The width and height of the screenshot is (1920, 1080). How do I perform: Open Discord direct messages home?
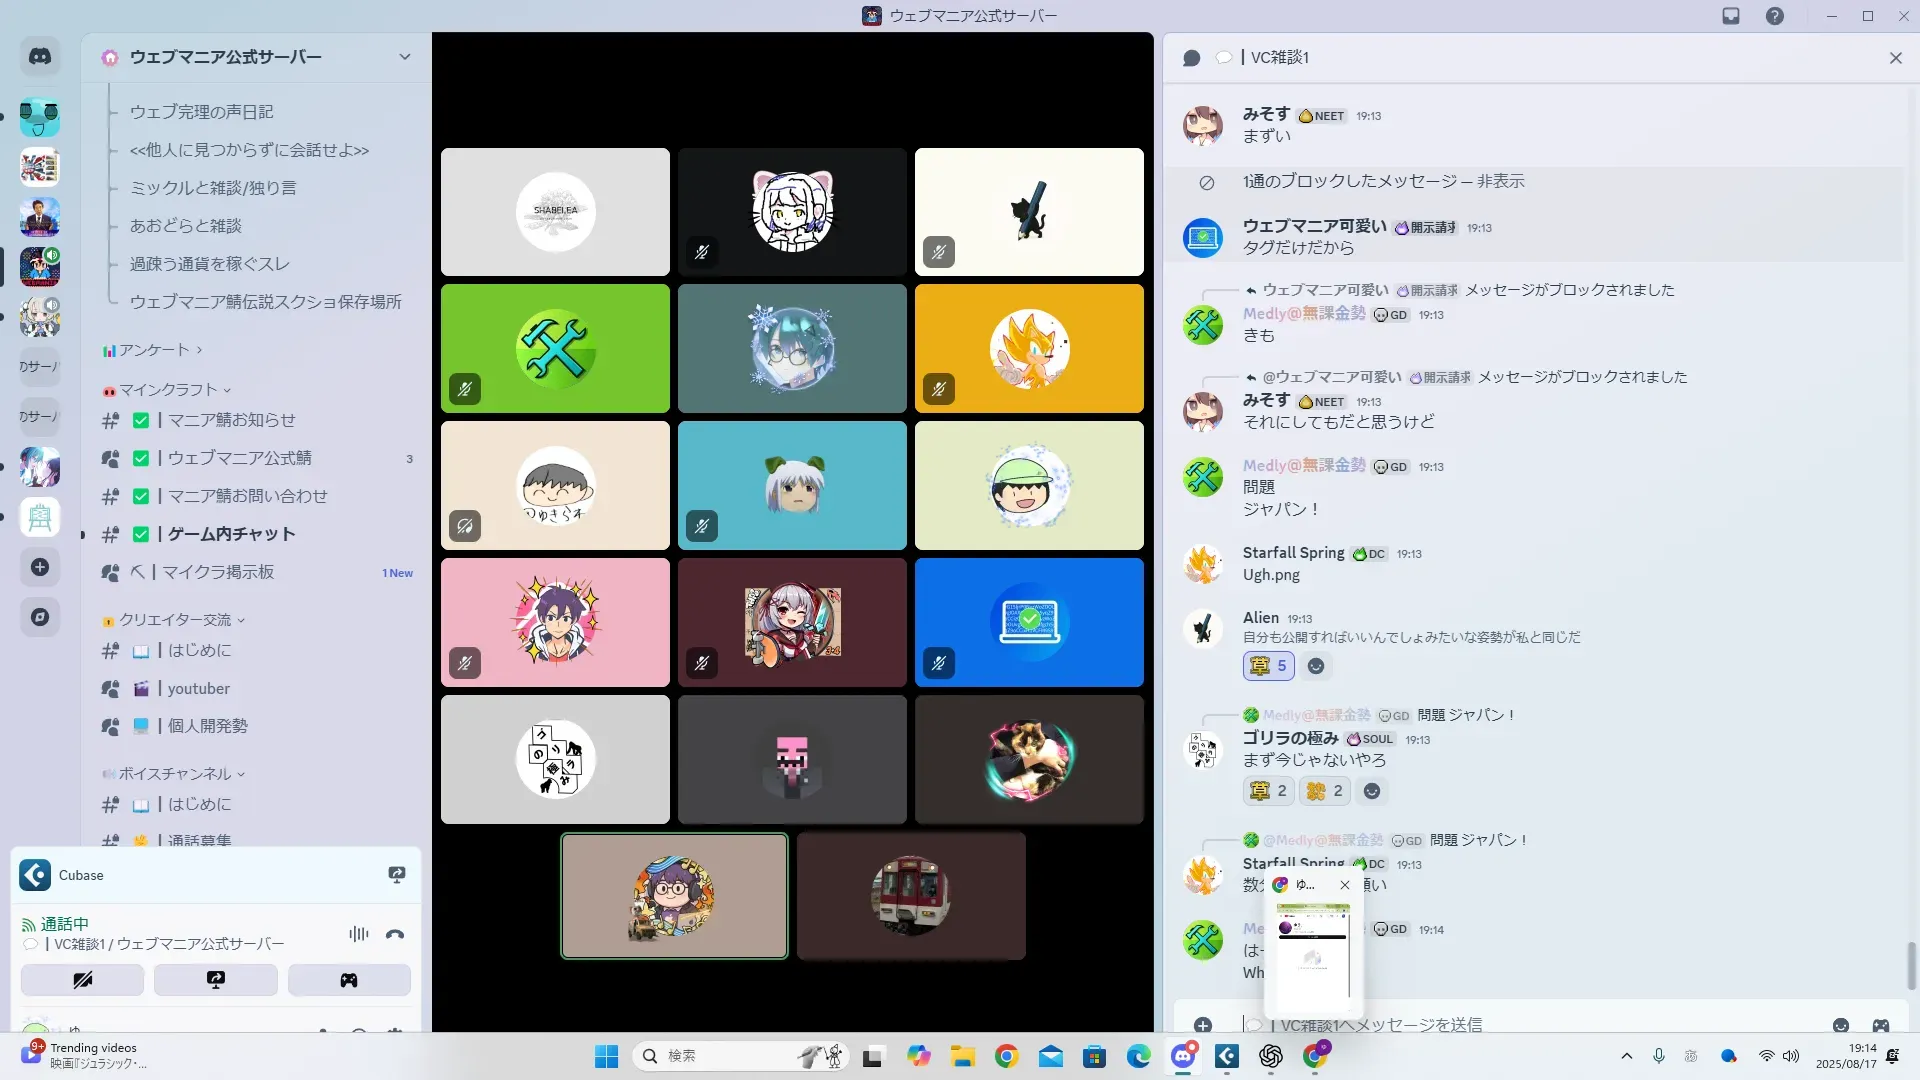click(40, 57)
